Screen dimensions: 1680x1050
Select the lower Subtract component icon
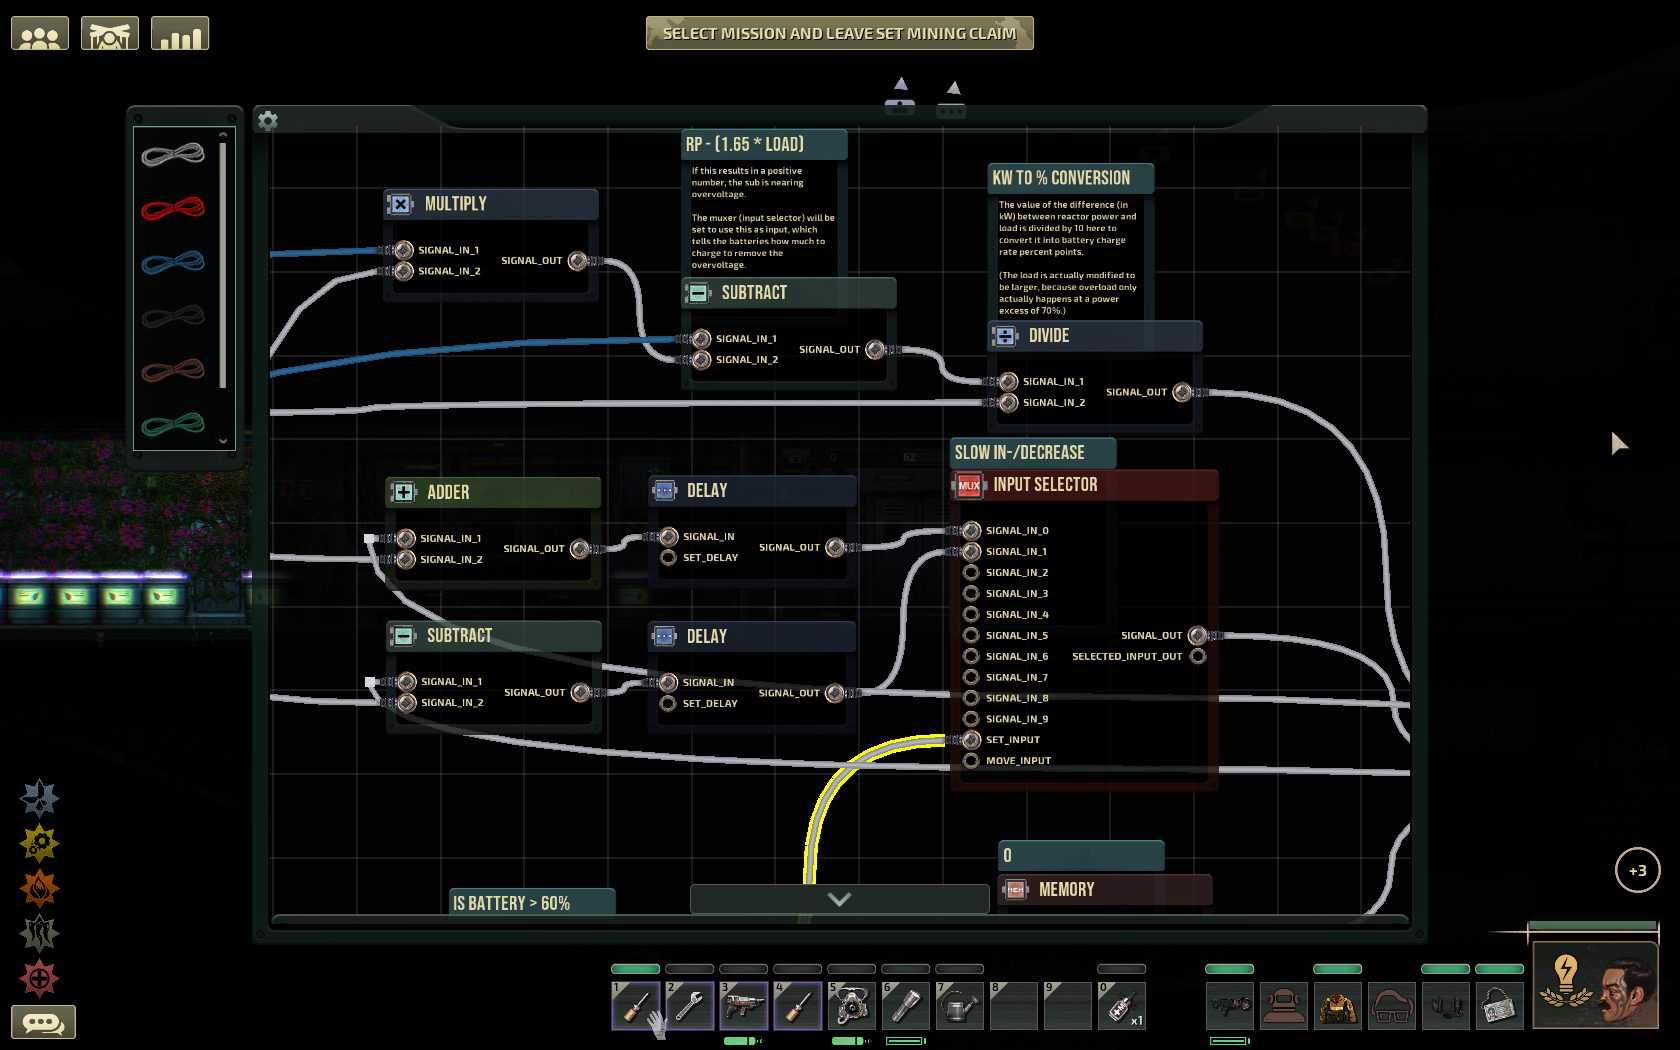pos(403,636)
